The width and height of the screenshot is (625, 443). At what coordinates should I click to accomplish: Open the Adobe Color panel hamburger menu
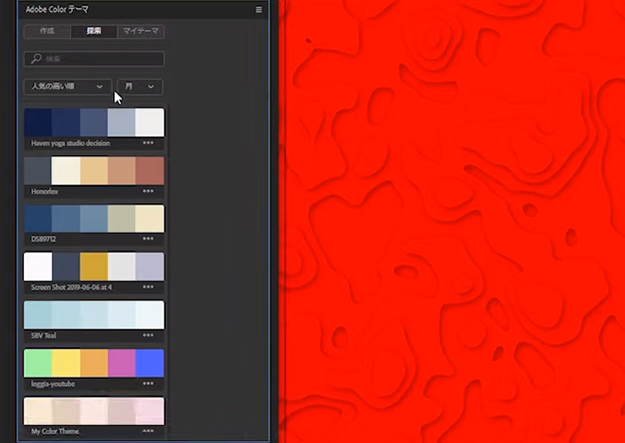pos(259,10)
